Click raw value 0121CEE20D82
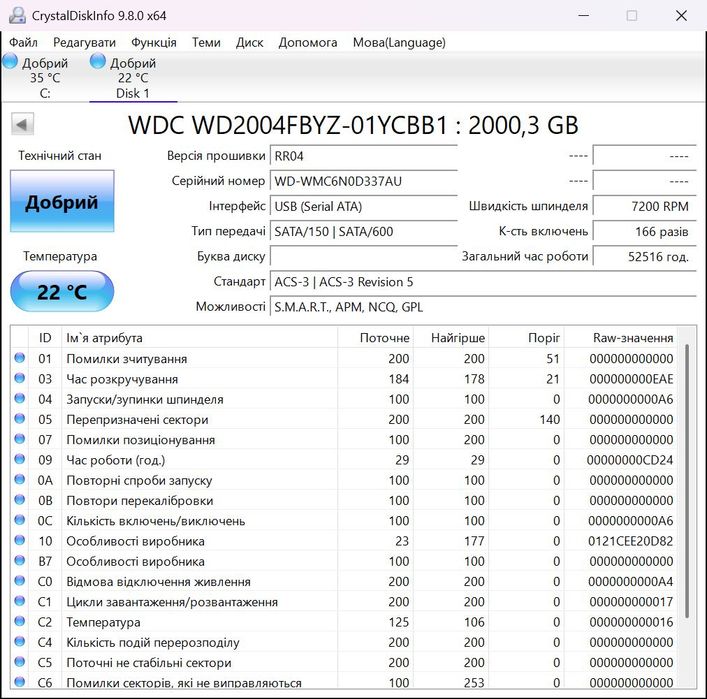Screen dimensions: 707x699 (630, 541)
